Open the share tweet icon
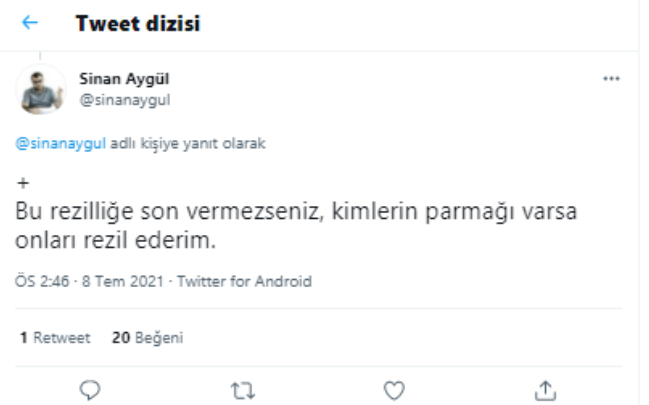 (x=545, y=389)
